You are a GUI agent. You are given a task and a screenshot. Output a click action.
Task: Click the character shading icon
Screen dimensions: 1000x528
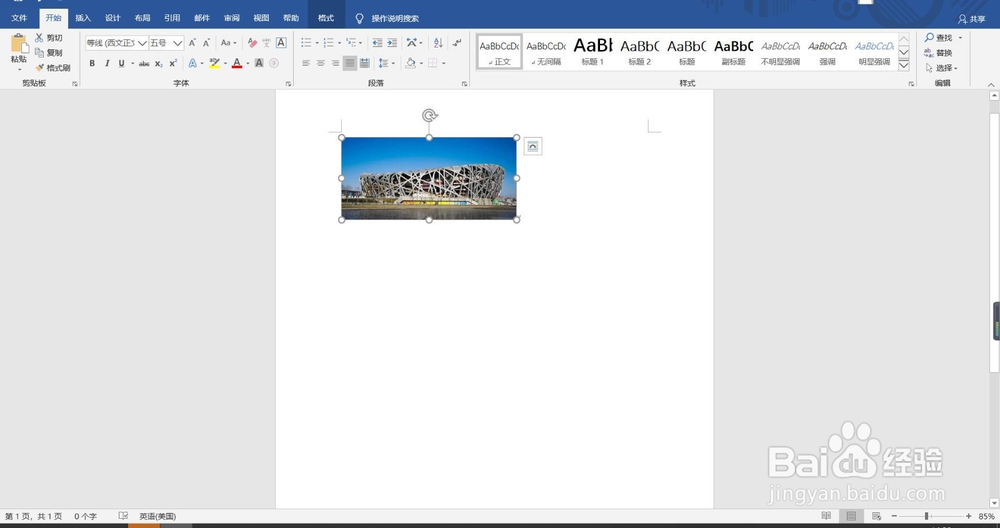pos(259,63)
